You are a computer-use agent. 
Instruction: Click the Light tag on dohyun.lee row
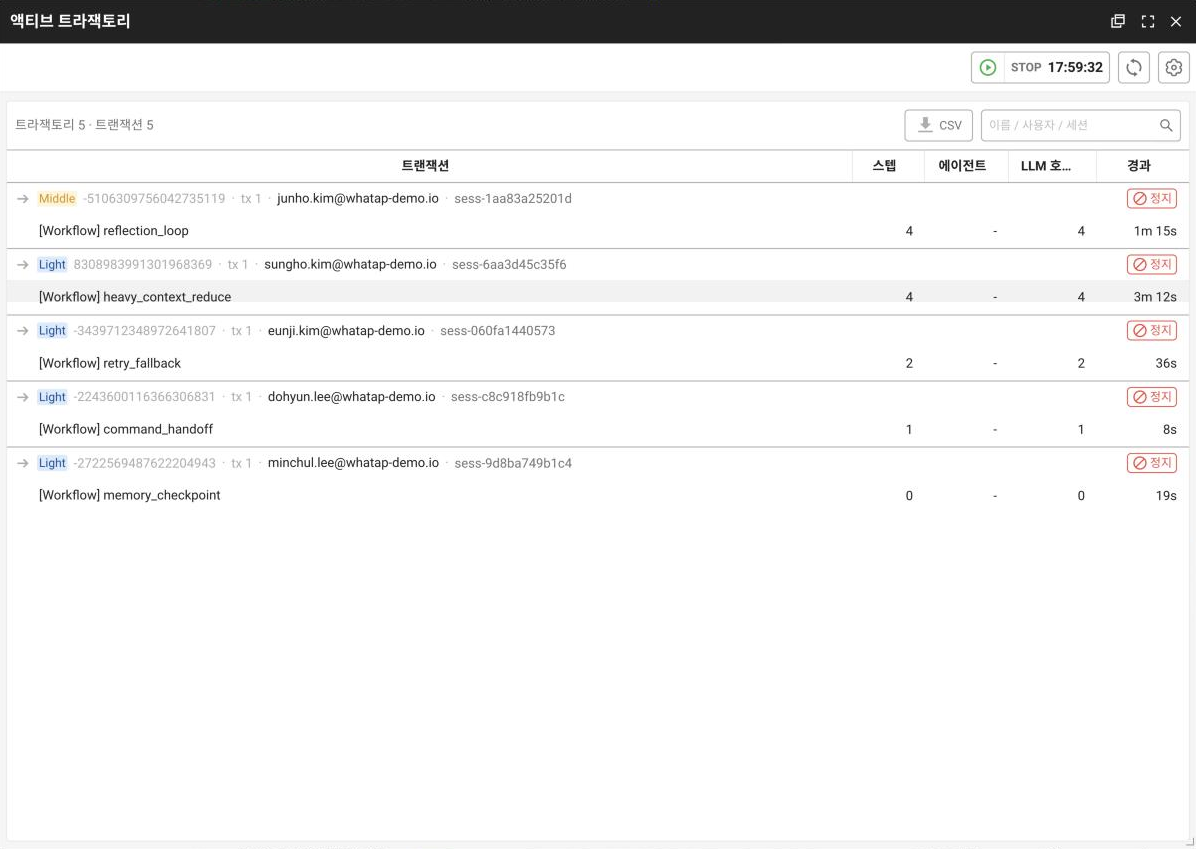click(52, 397)
